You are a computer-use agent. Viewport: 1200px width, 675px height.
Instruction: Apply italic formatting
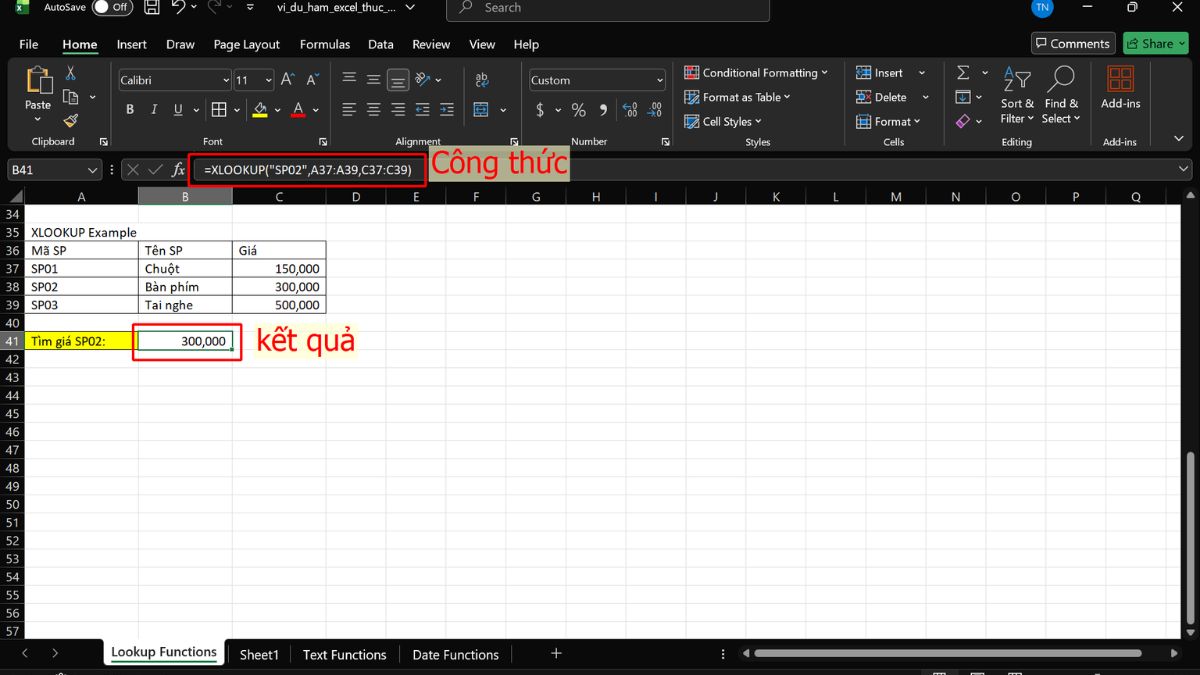[x=153, y=109]
